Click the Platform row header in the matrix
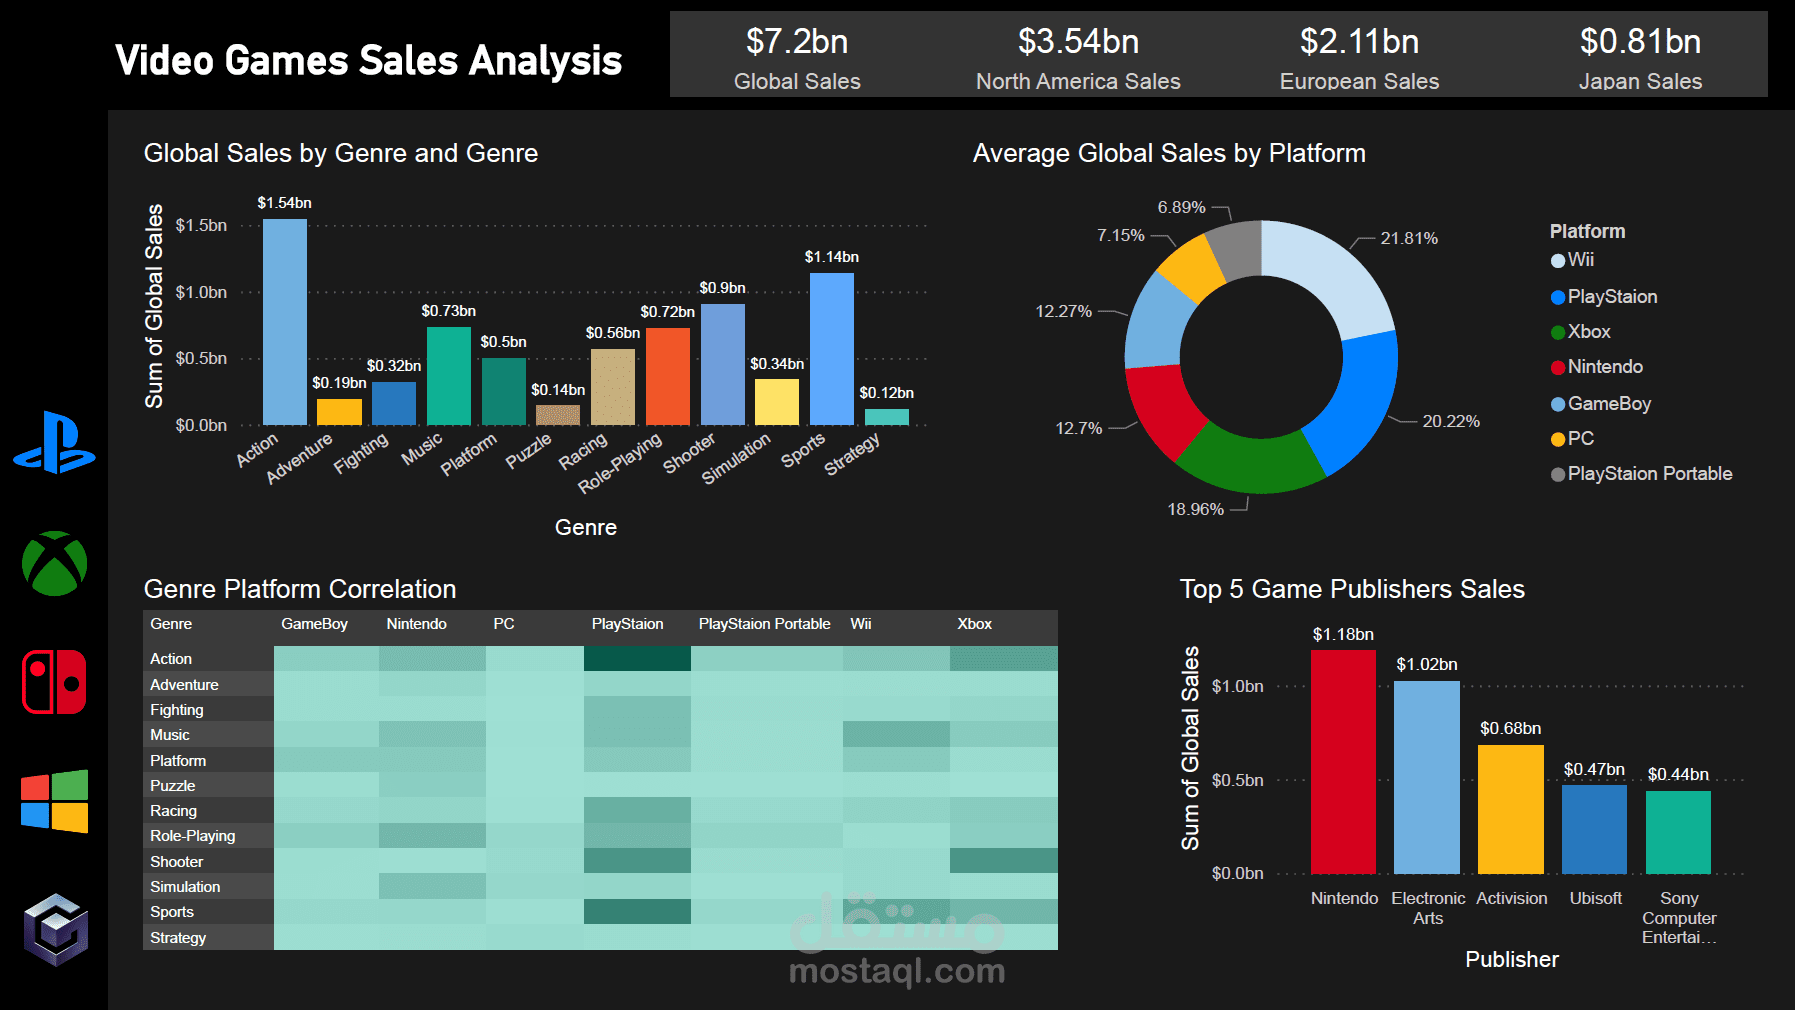Screen dimensions: 1795x1010 (x=208, y=761)
